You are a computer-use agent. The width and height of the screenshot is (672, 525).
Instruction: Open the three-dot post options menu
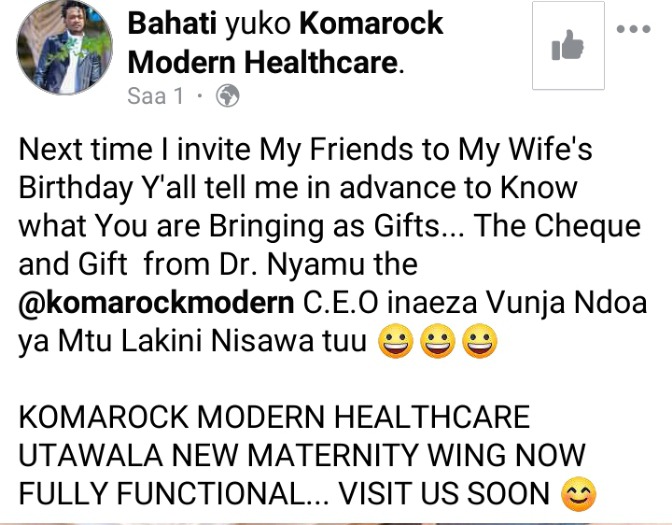633,29
